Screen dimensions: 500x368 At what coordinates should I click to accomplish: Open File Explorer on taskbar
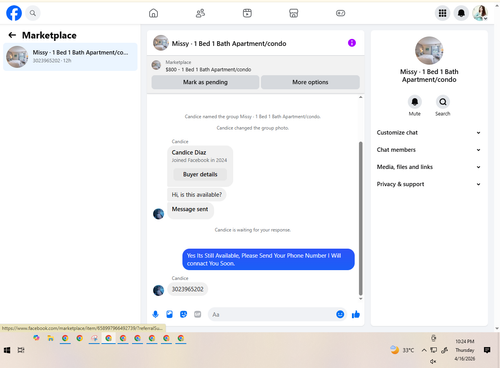point(51,338)
